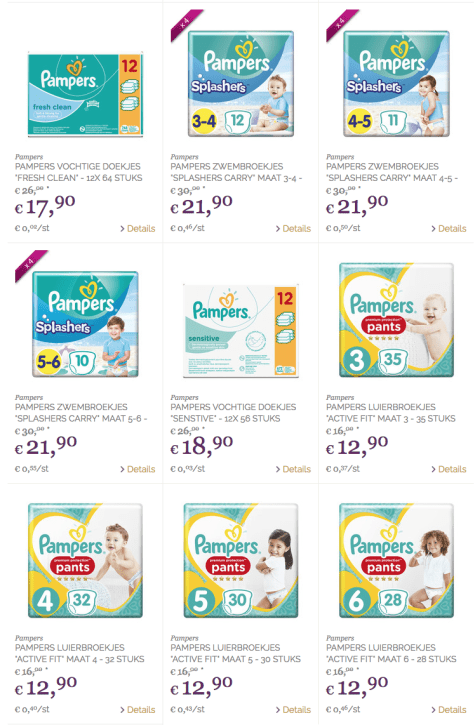Select the Splashers size 4-5 package image

coord(396,83)
